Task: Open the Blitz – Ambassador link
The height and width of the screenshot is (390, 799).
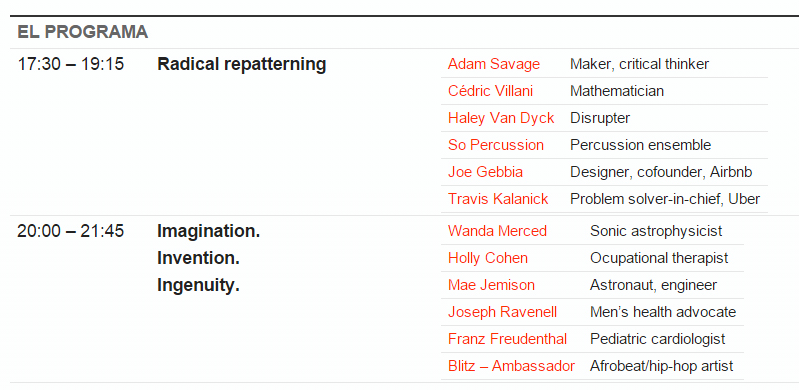Action: coord(511,366)
